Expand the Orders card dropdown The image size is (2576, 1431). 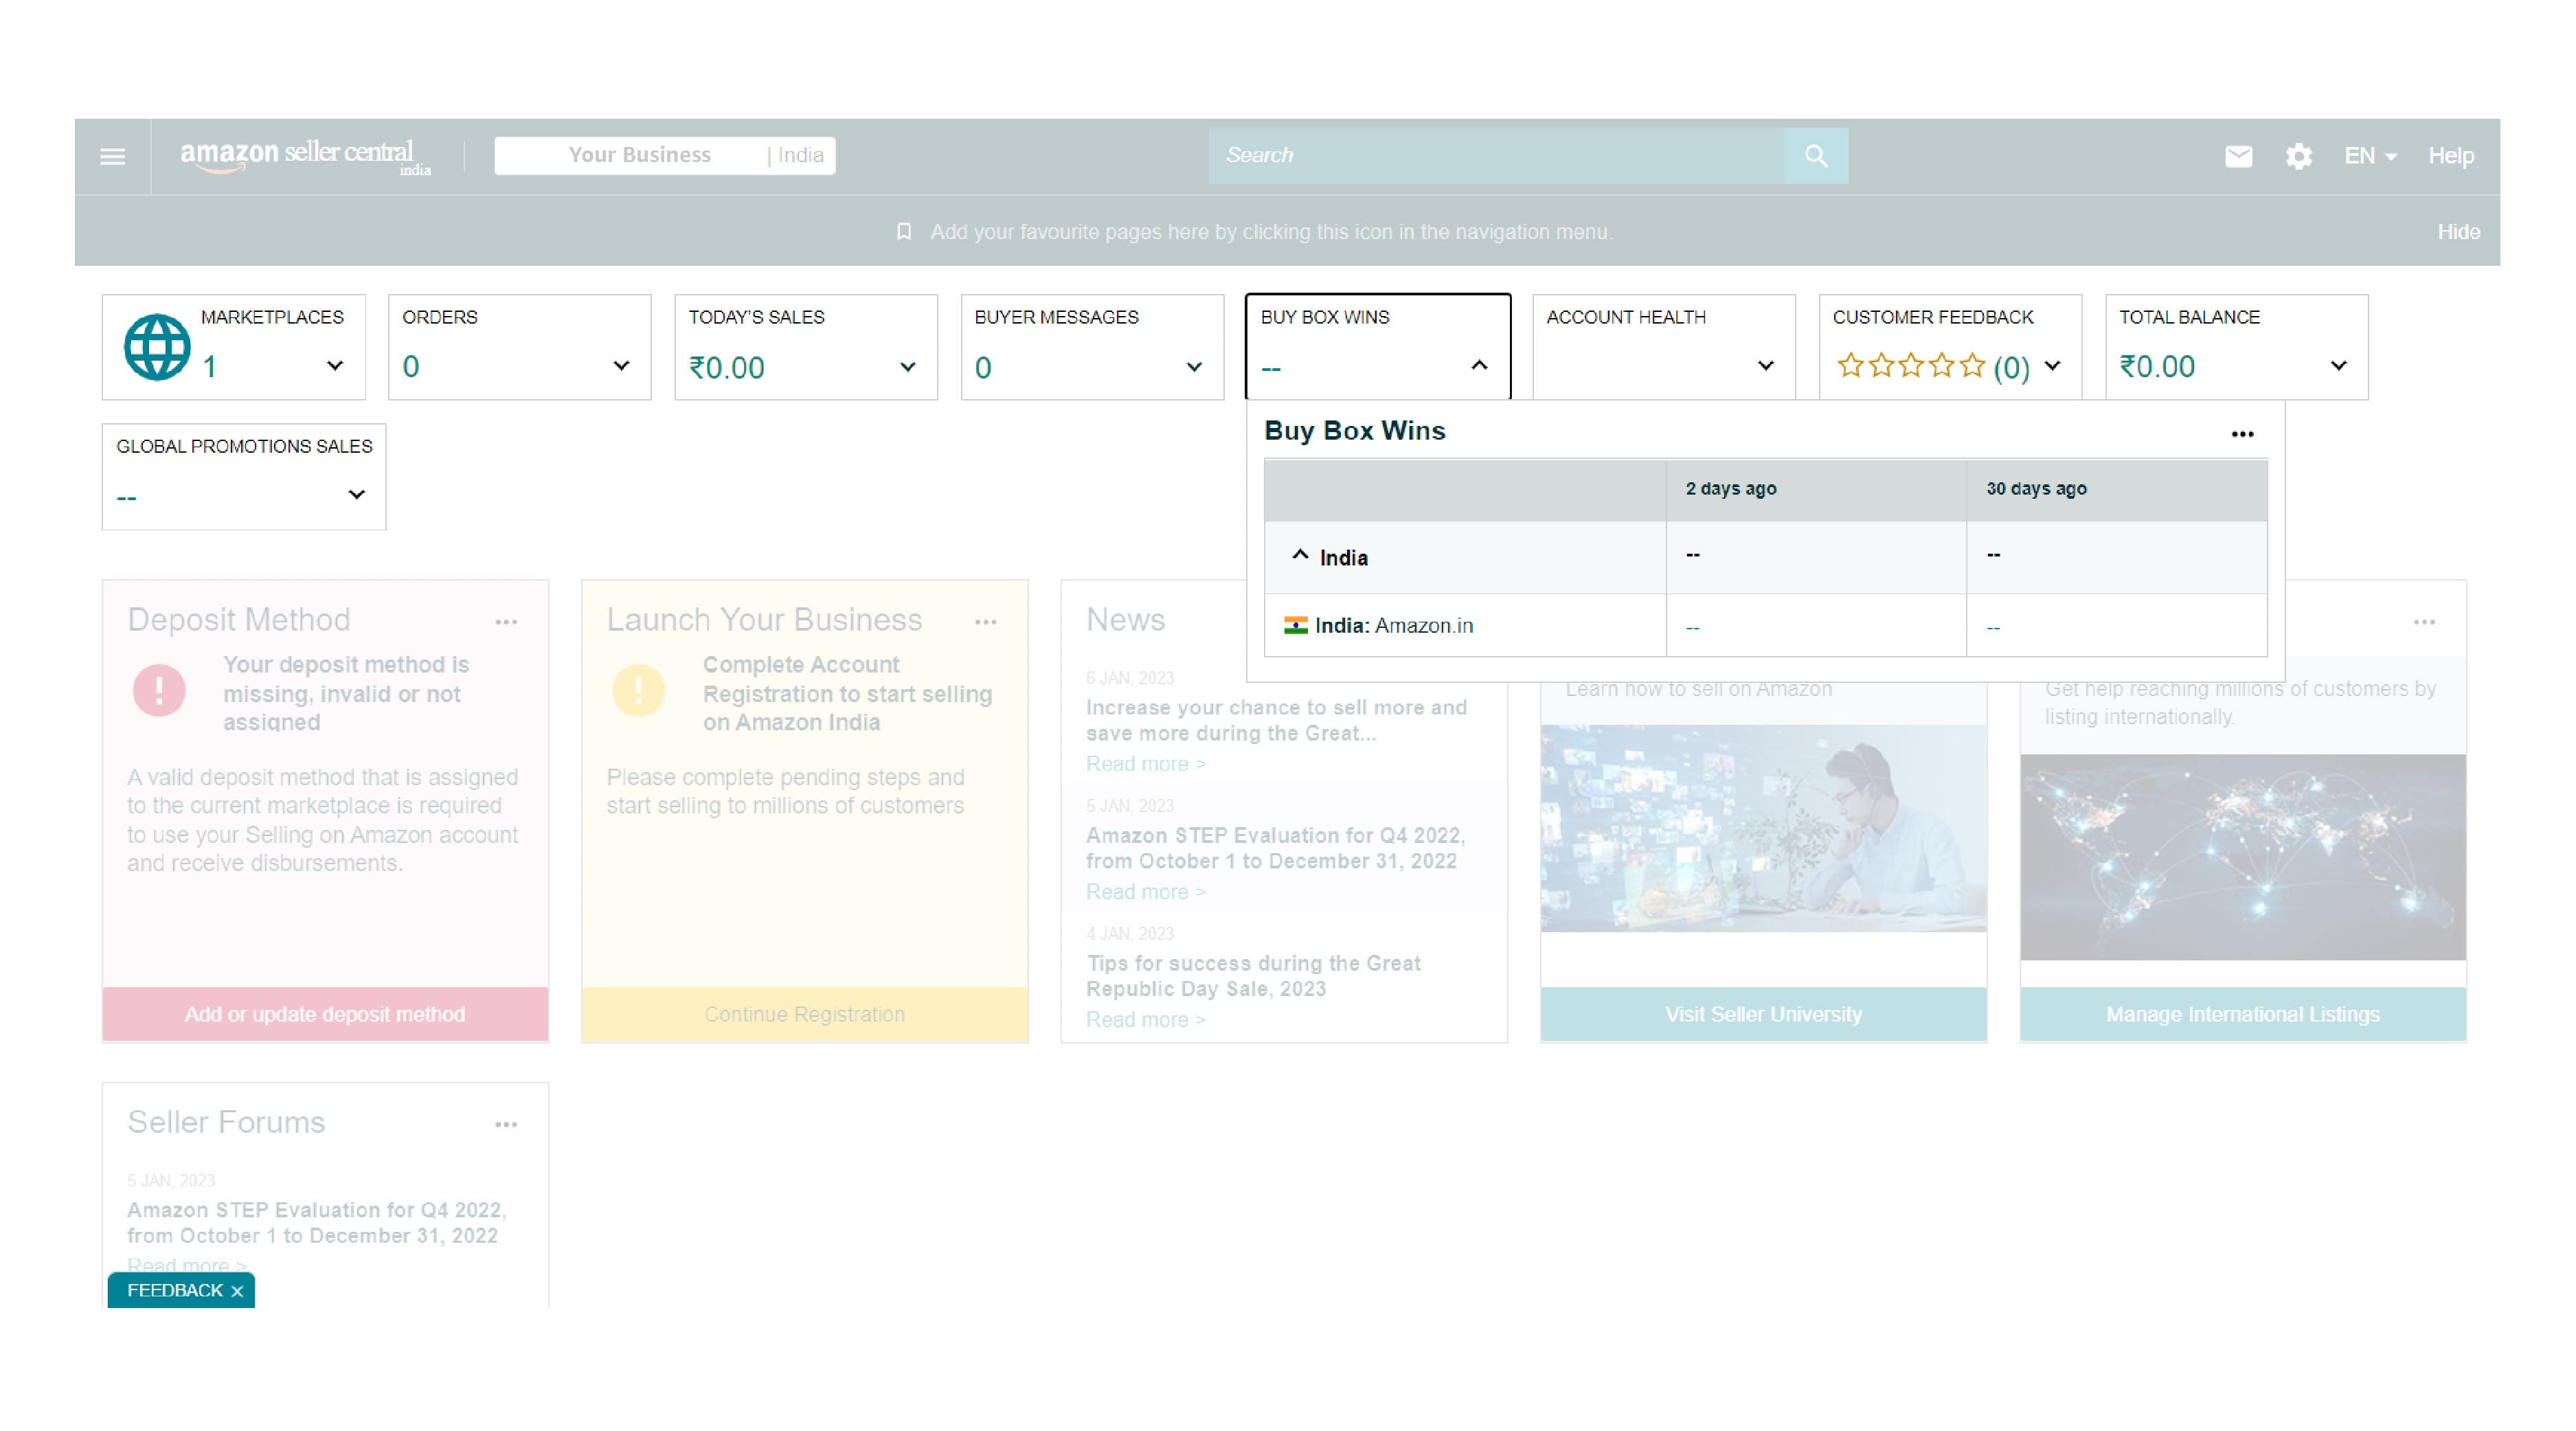click(x=621, y=366)
